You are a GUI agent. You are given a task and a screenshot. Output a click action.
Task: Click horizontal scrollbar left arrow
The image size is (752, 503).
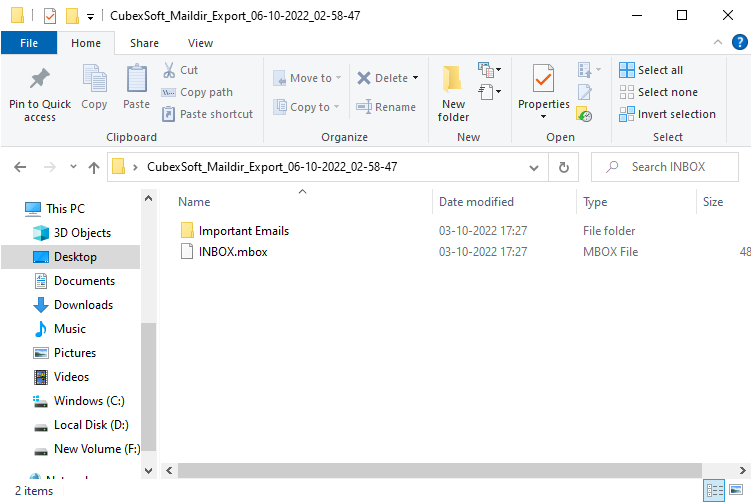point(169,470)
